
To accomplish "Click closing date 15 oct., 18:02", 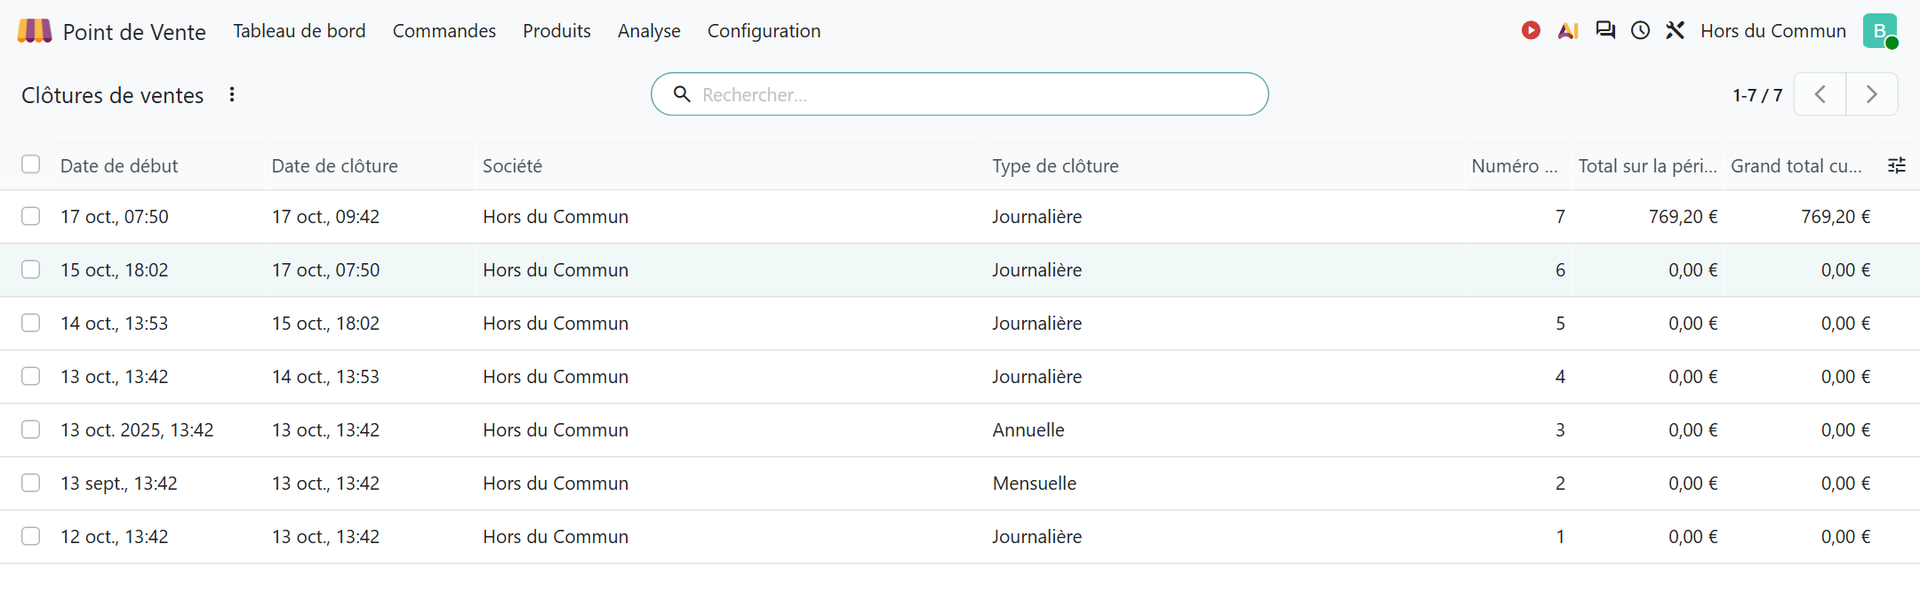I will pyautogui.click(x=326, y=323).
